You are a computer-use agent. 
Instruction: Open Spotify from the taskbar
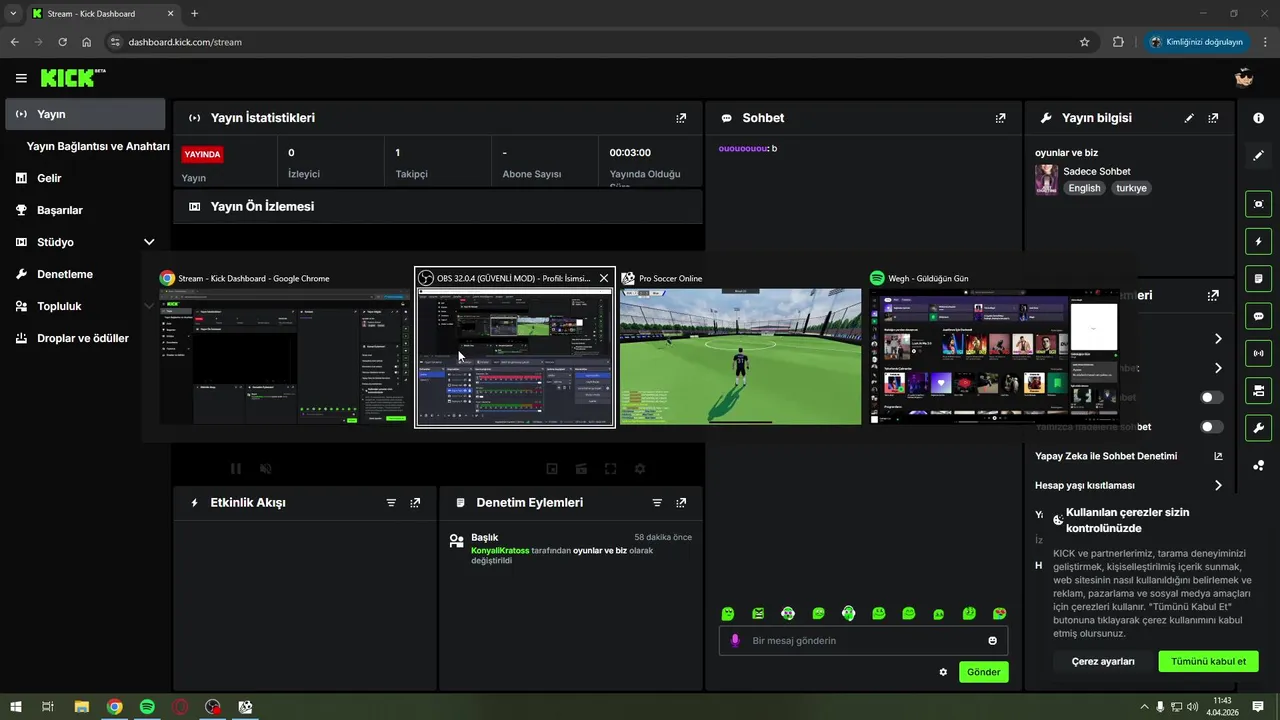pyautogui.click(x=147, y=707)
